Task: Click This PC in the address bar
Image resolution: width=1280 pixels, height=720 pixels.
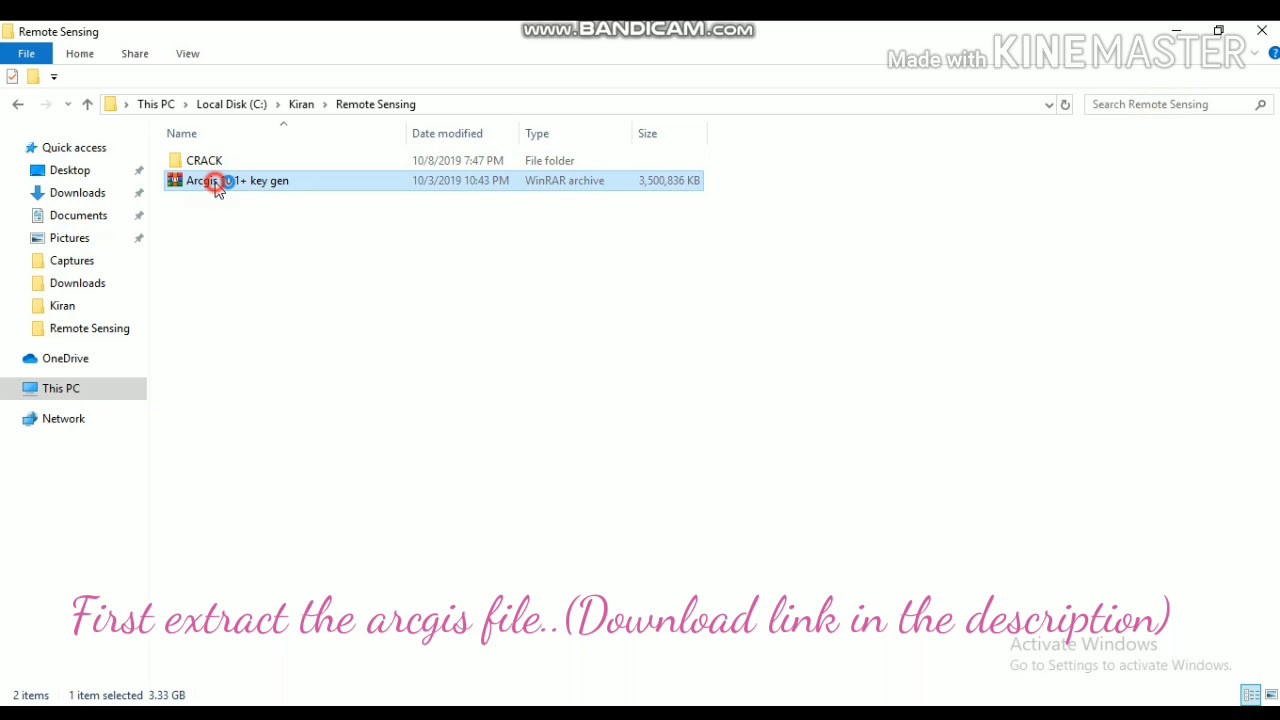Action: coord(156,104)
